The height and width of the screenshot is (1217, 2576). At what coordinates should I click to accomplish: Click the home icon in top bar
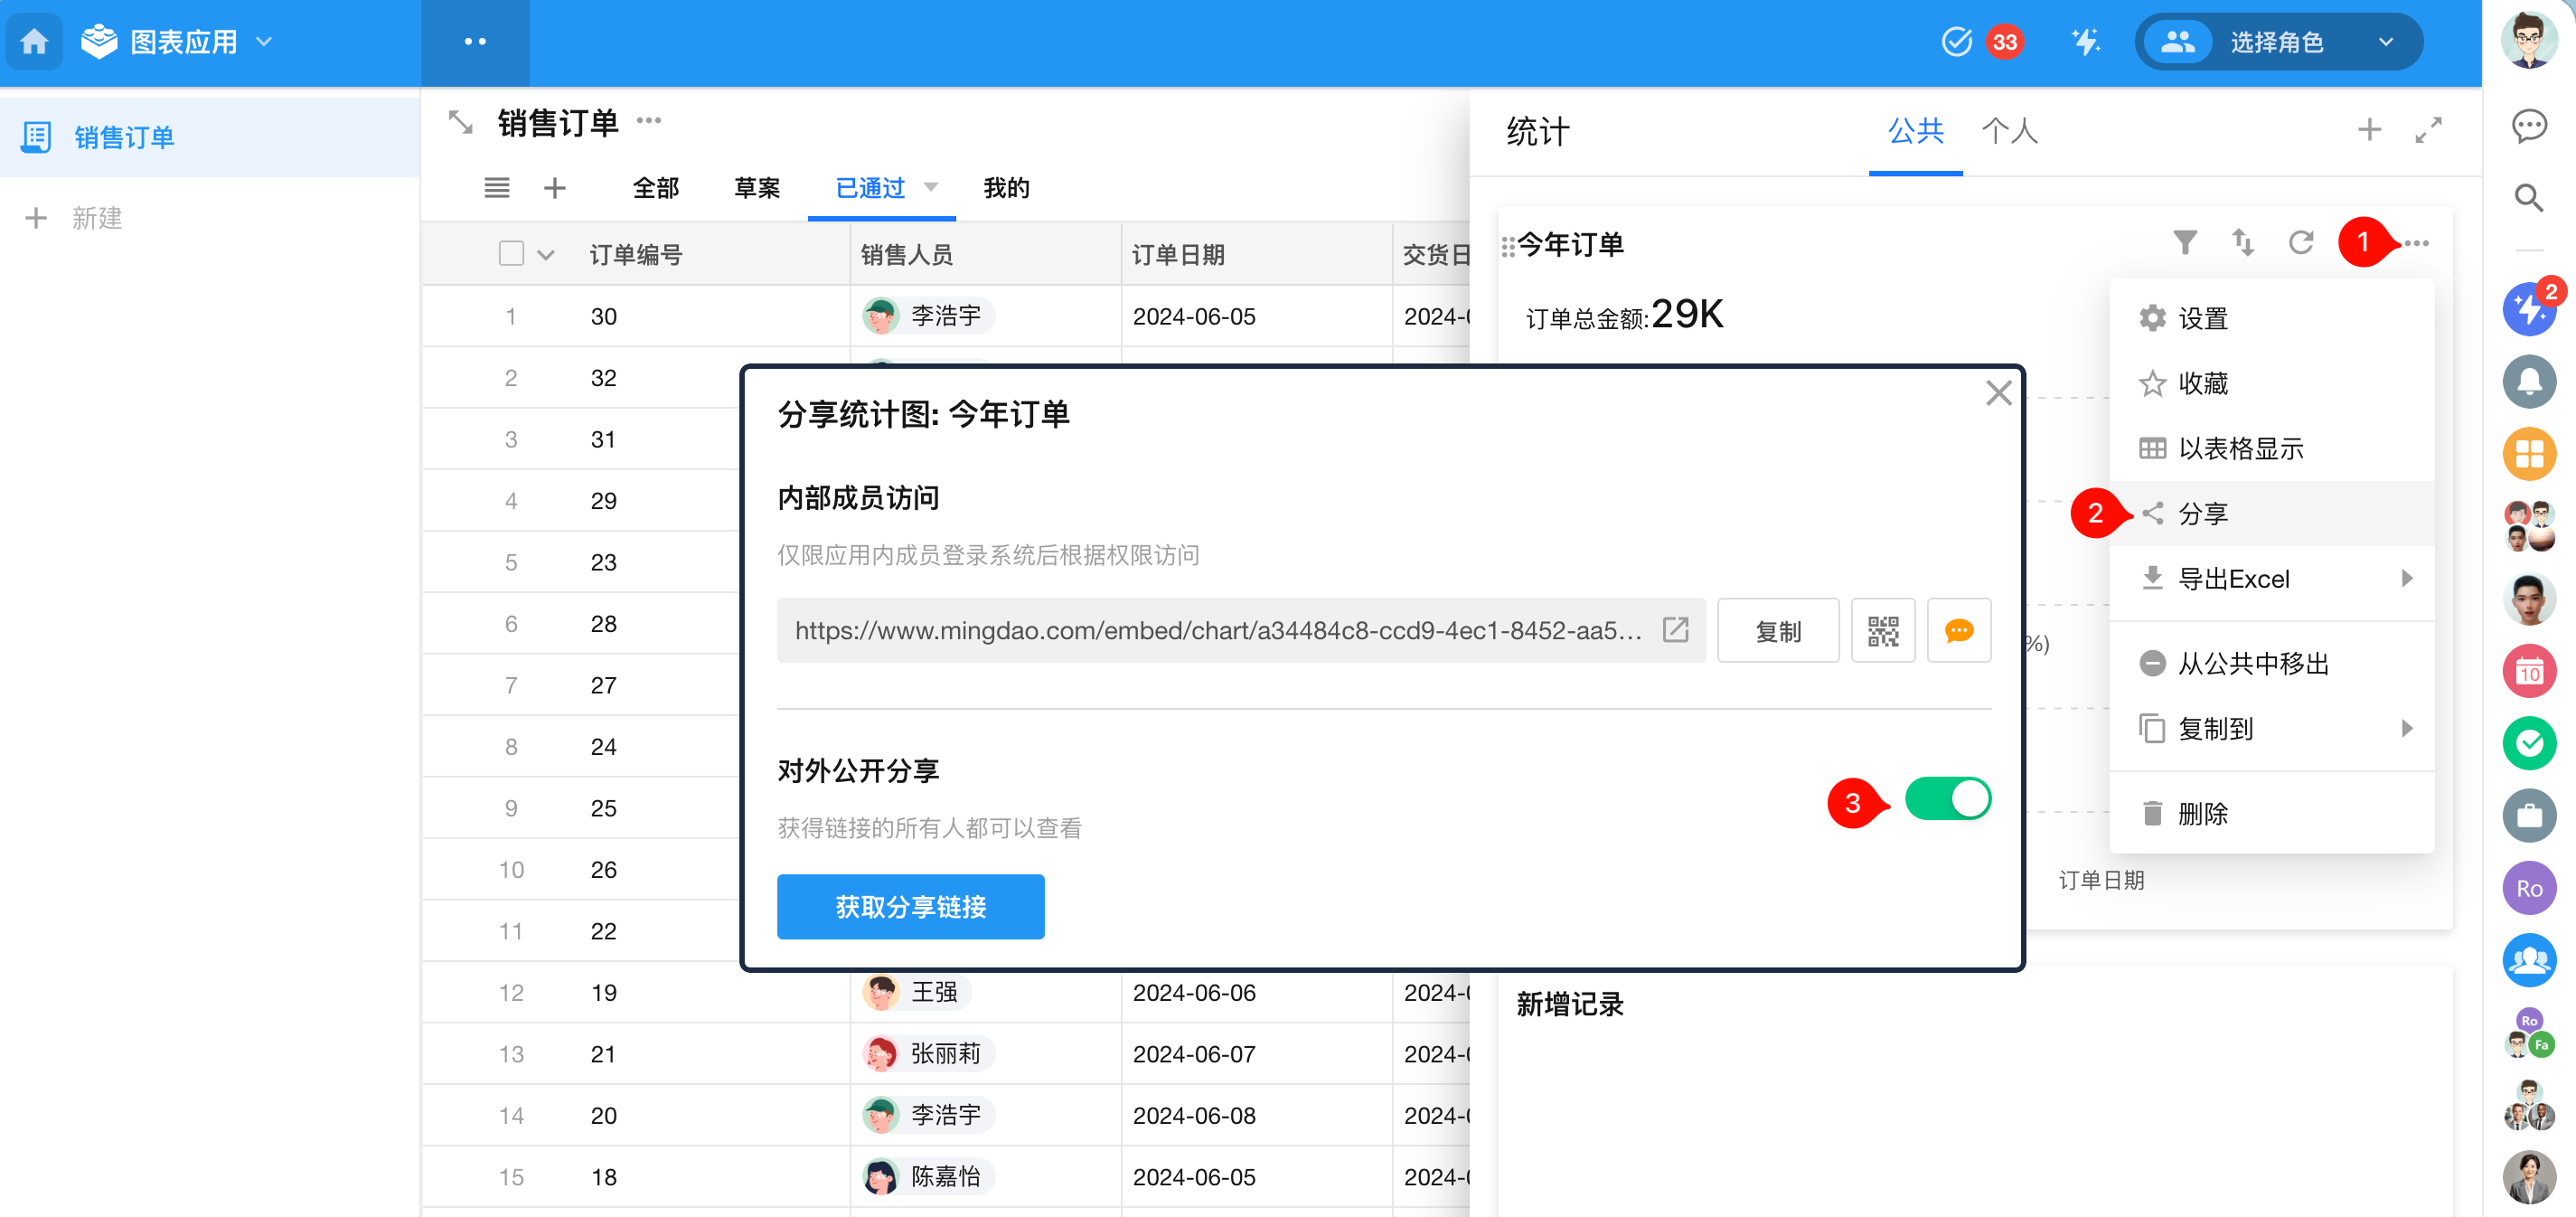35,42
